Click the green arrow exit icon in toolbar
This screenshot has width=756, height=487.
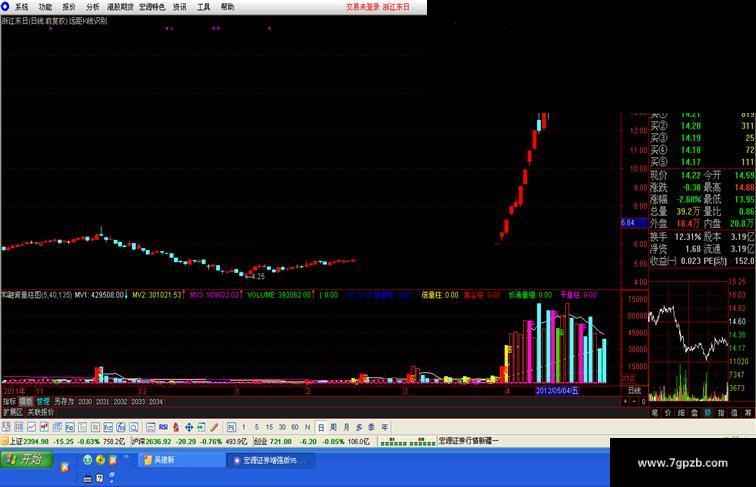click(x=201, y=427)
